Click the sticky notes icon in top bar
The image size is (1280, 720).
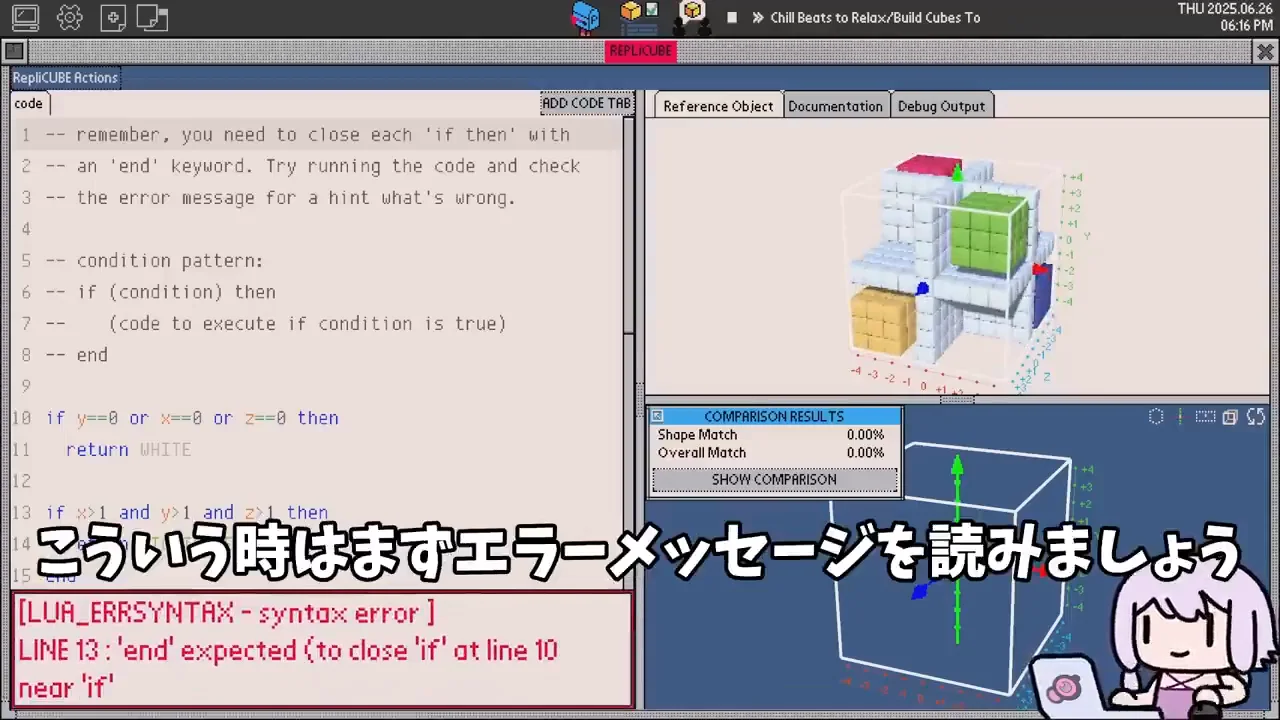click(x=152, y=17)
